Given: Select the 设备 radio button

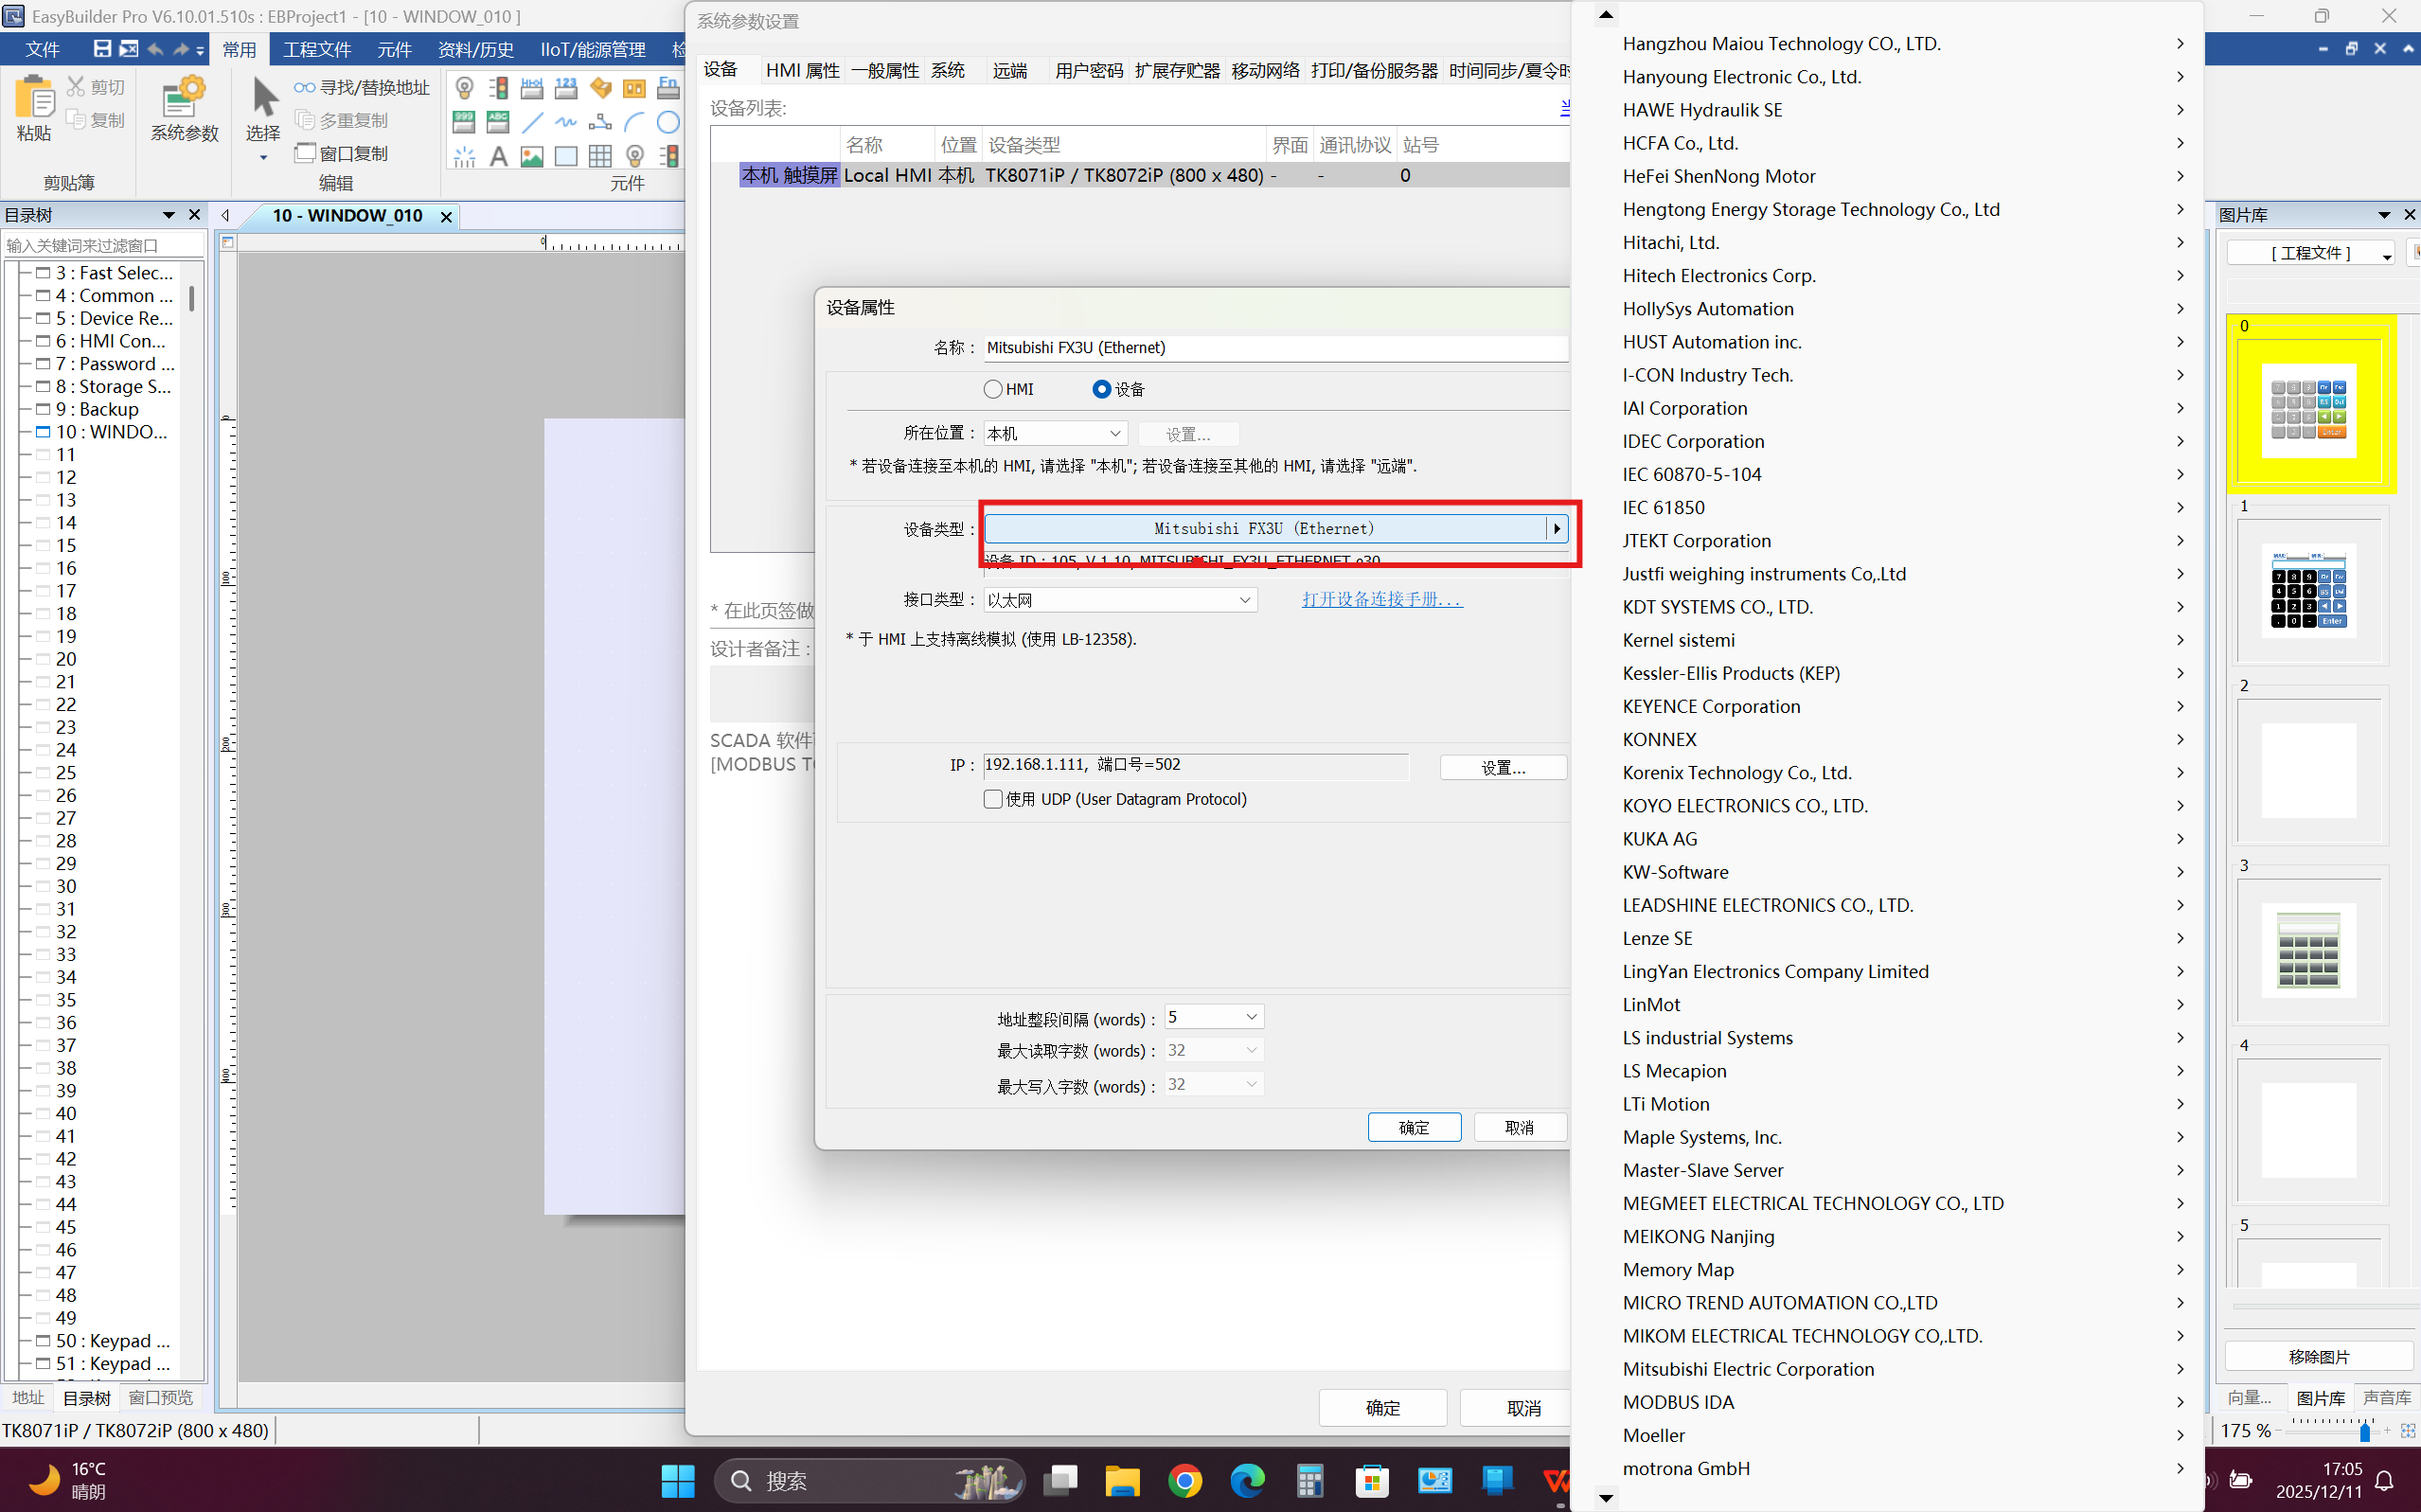Looking at the screenshot, I should point(1101,389).
